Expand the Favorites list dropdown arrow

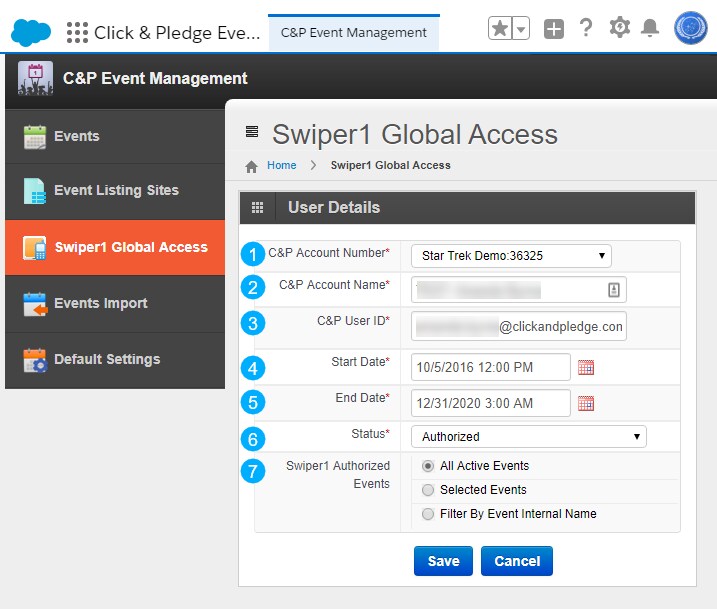pos(521,29)
